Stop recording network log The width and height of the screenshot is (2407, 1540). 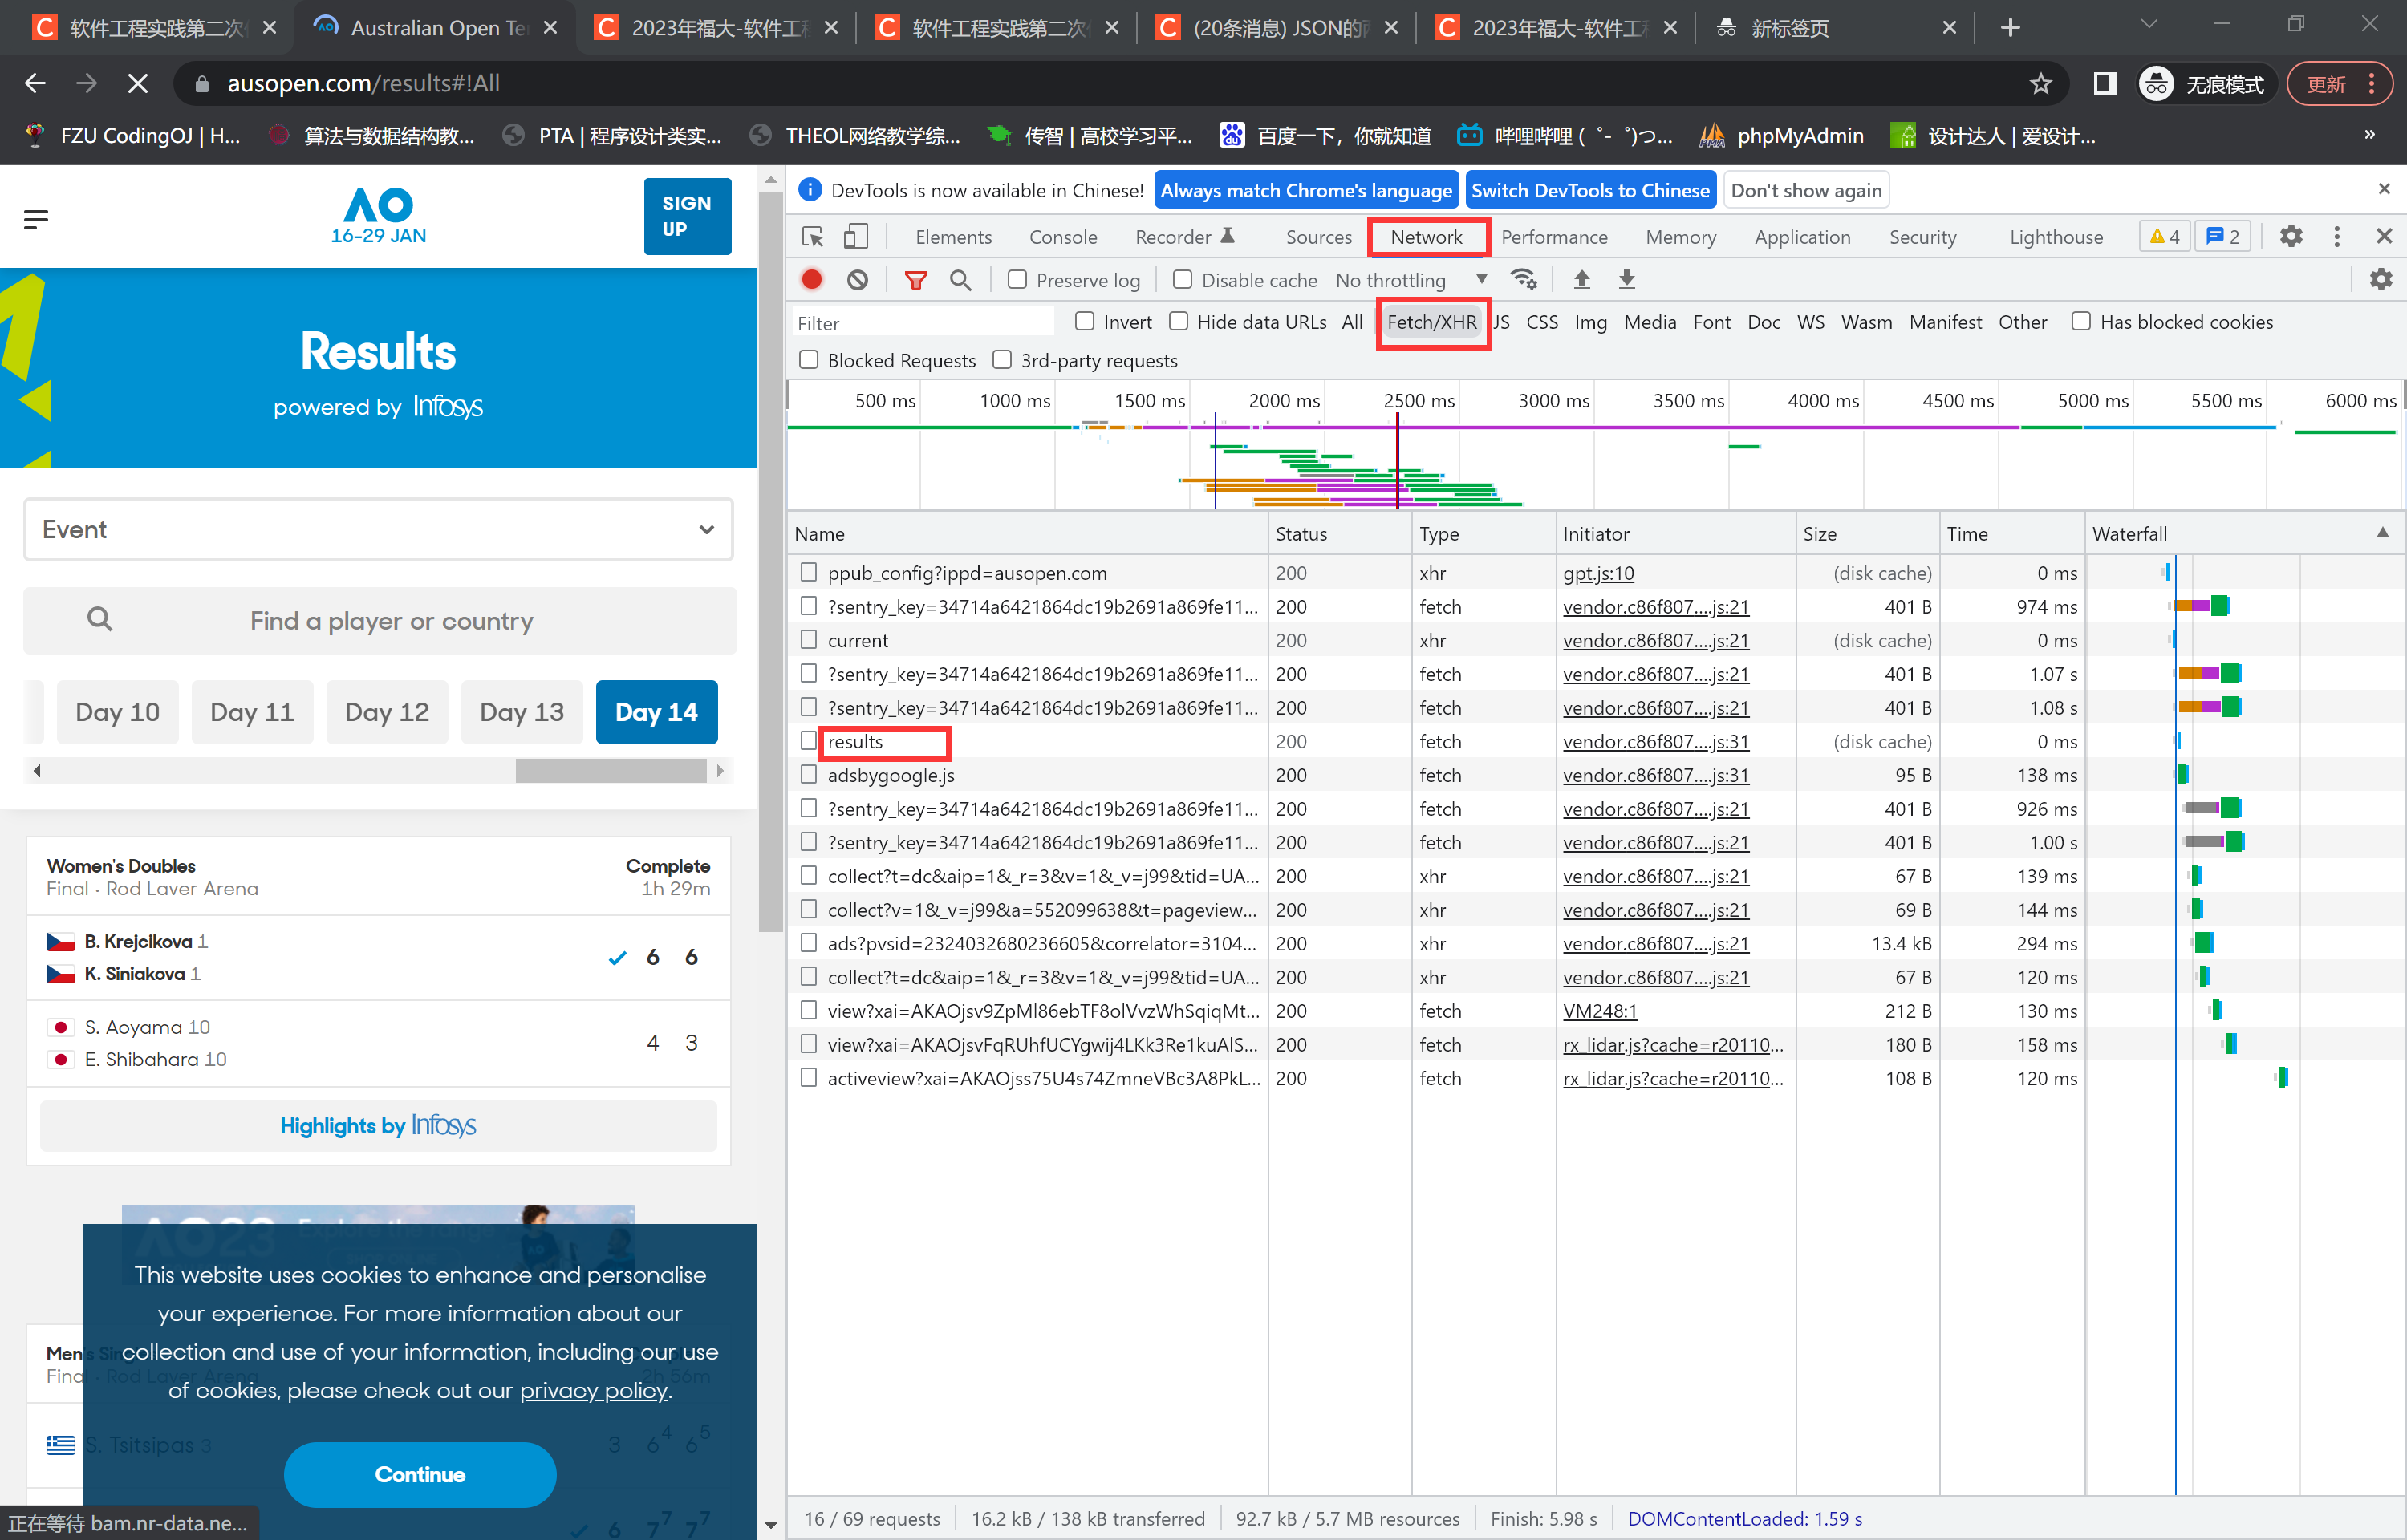click(x=812, y=280)
